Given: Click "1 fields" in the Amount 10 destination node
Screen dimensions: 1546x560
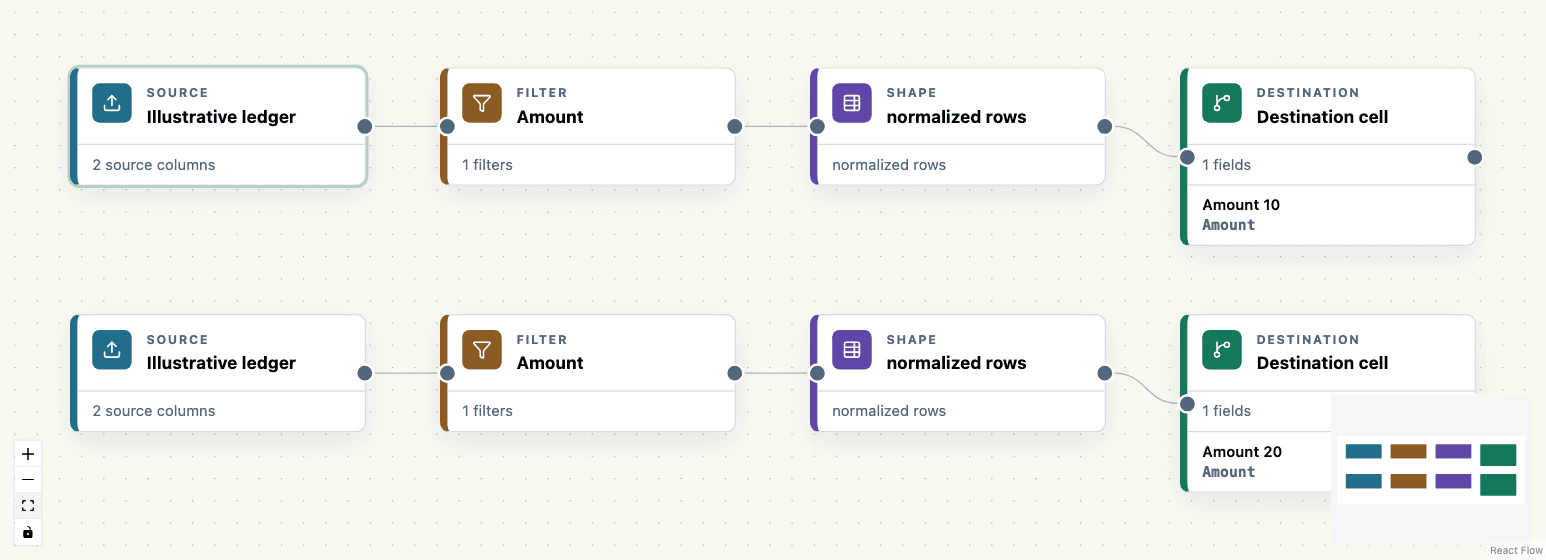Looking at the screenshot, I should 1226,165.
